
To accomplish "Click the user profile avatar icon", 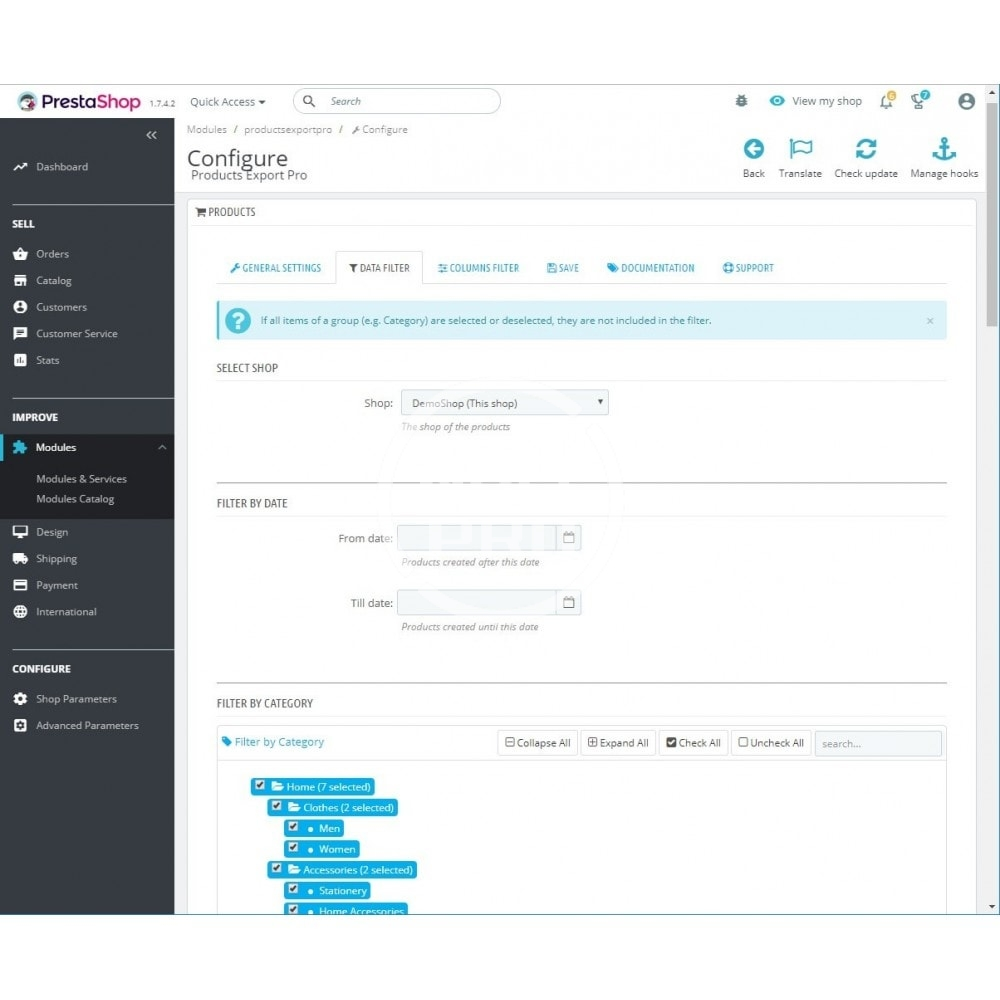I will 966,101.
